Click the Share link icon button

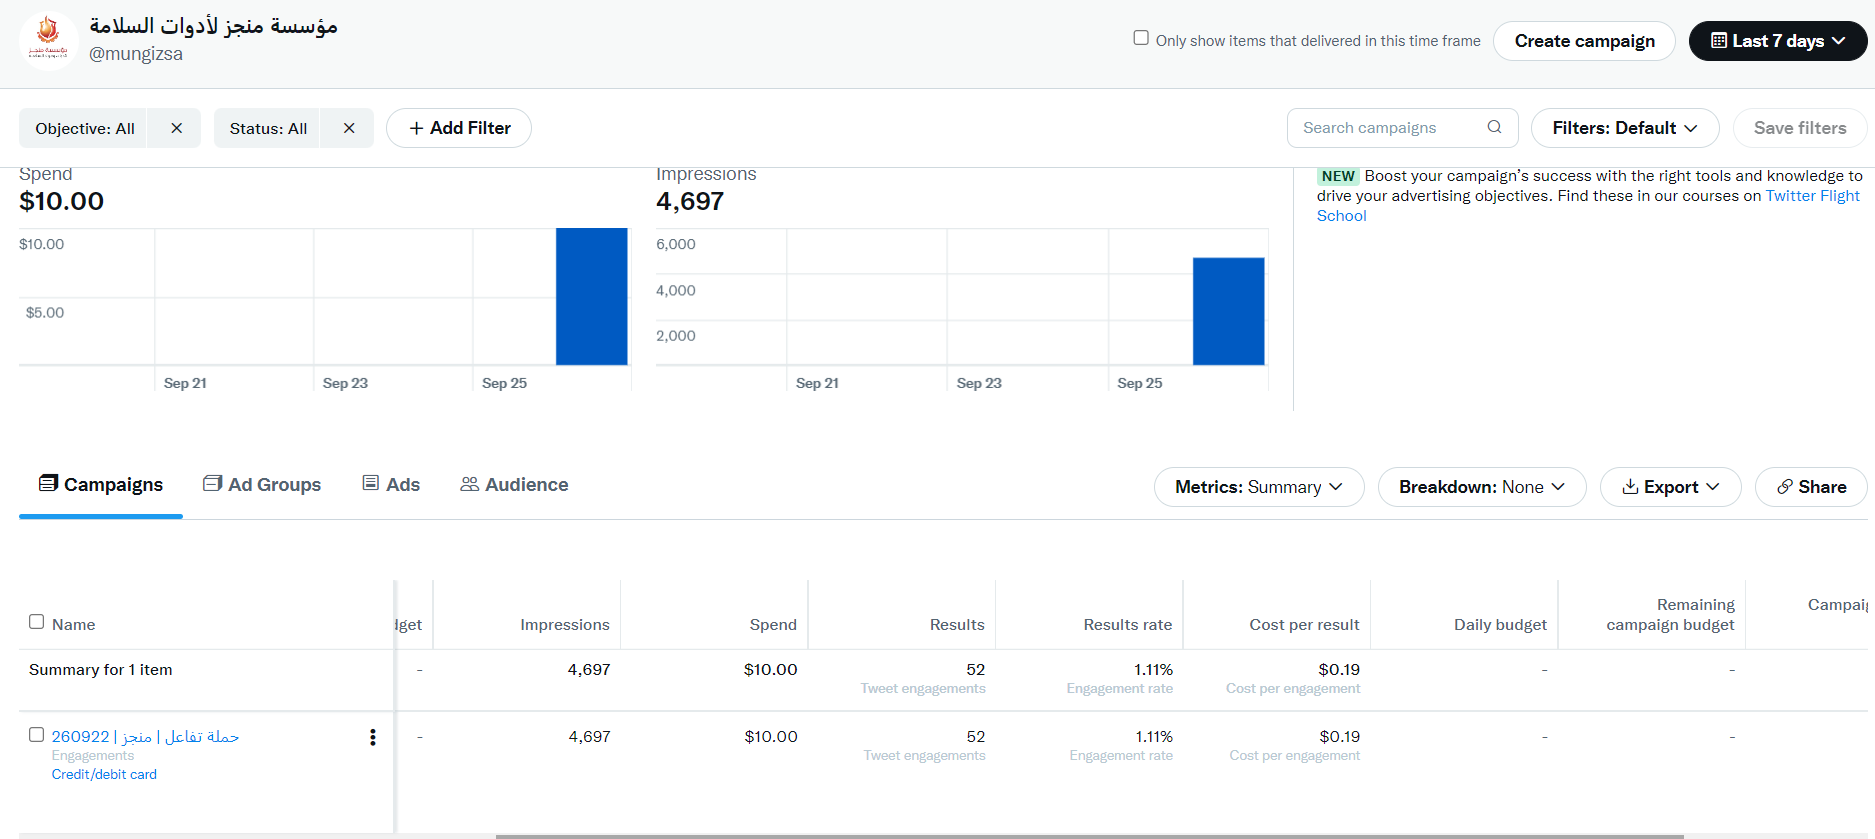click(1811, 487)
